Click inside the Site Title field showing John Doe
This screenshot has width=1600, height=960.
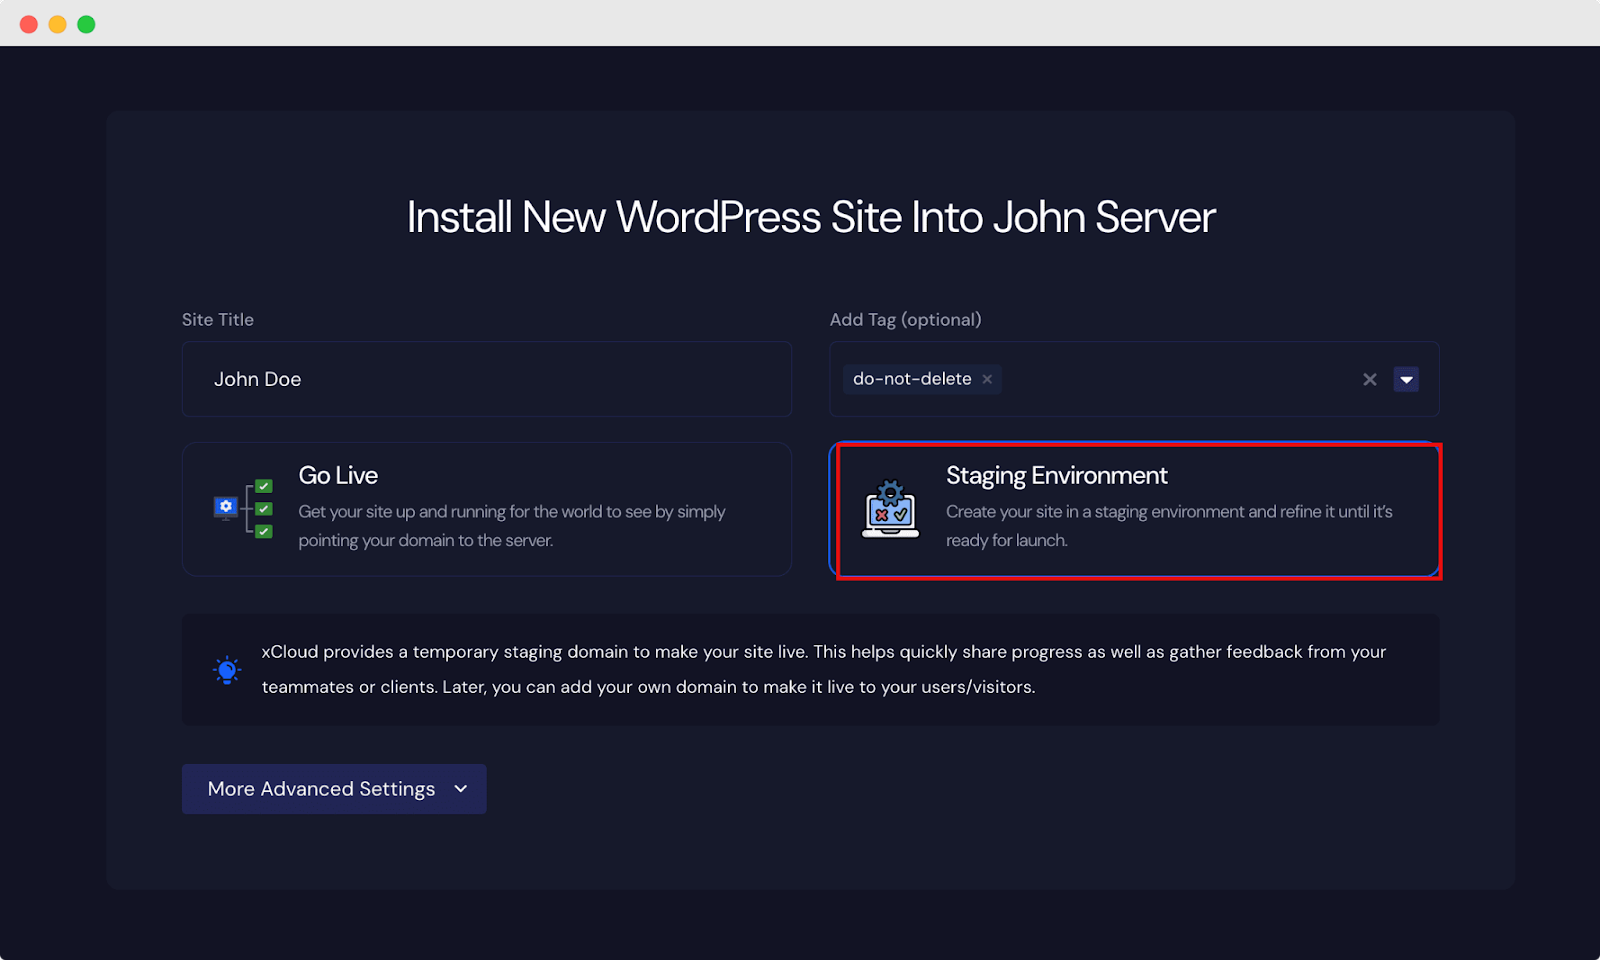click(x=486, y=379)
